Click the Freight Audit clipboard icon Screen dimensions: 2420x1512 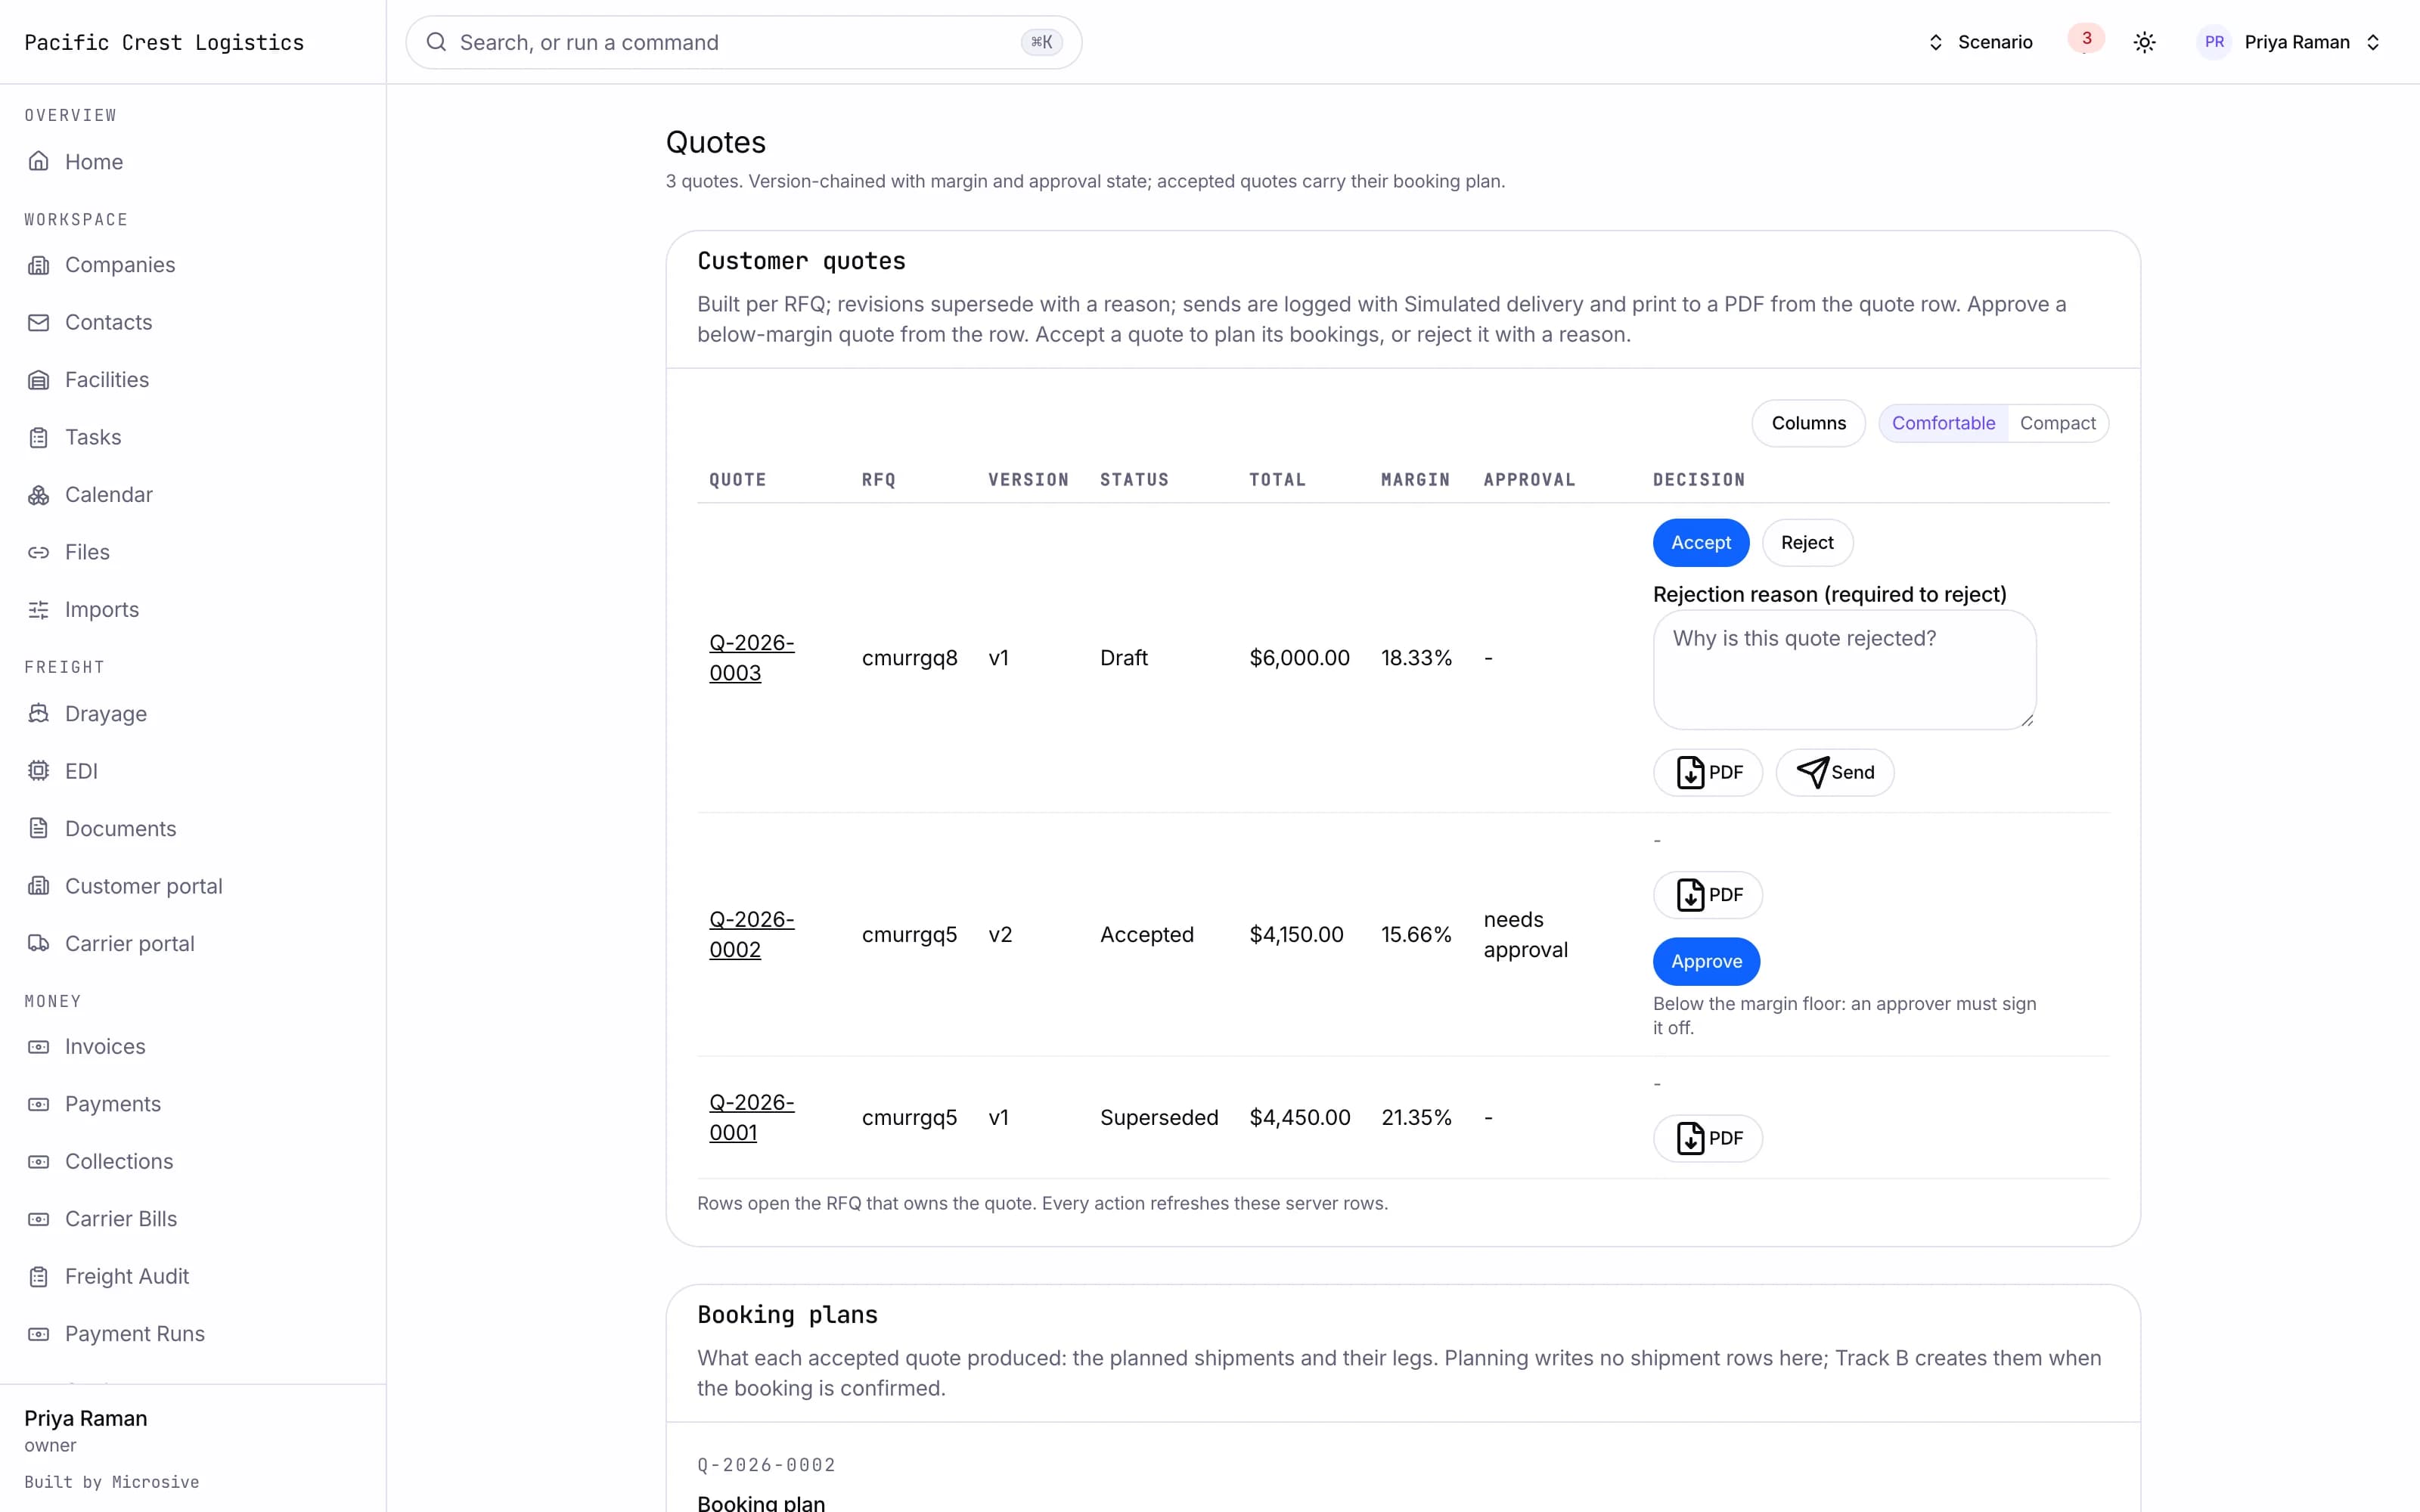(x=38, y=1277)
